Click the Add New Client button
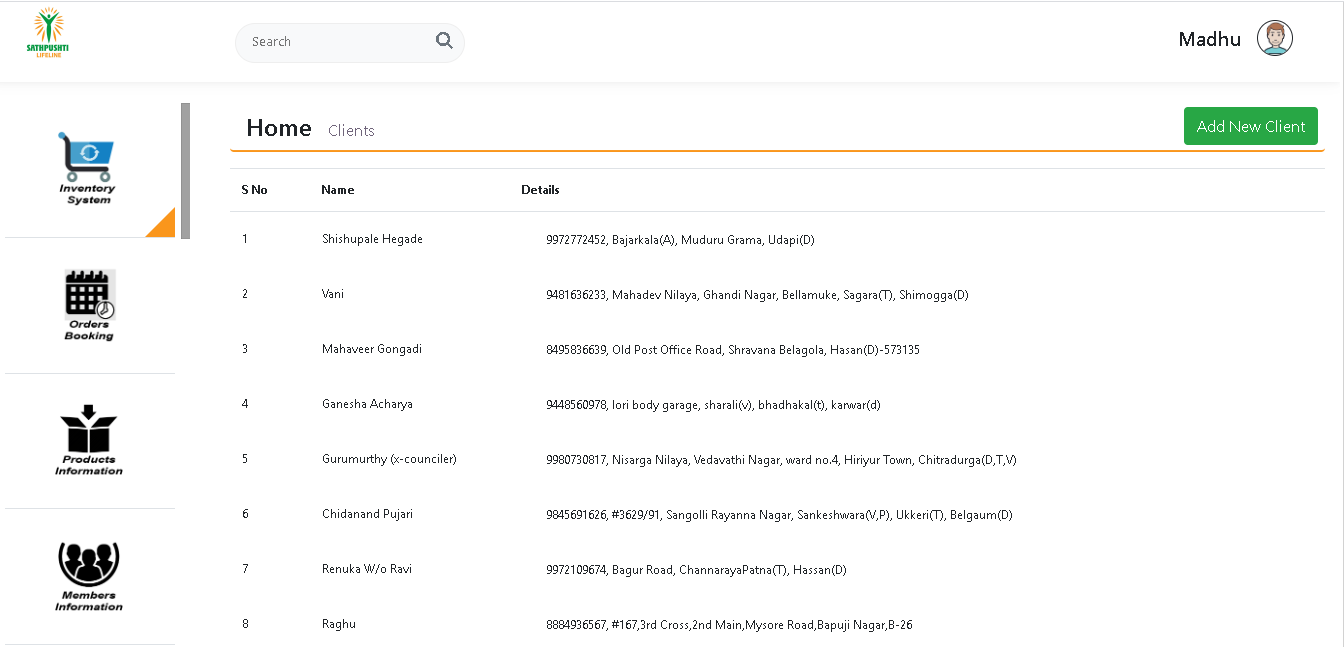The height and width of the screenshot is (647, 1344). pyautogui.click(x=1250, y=126)
